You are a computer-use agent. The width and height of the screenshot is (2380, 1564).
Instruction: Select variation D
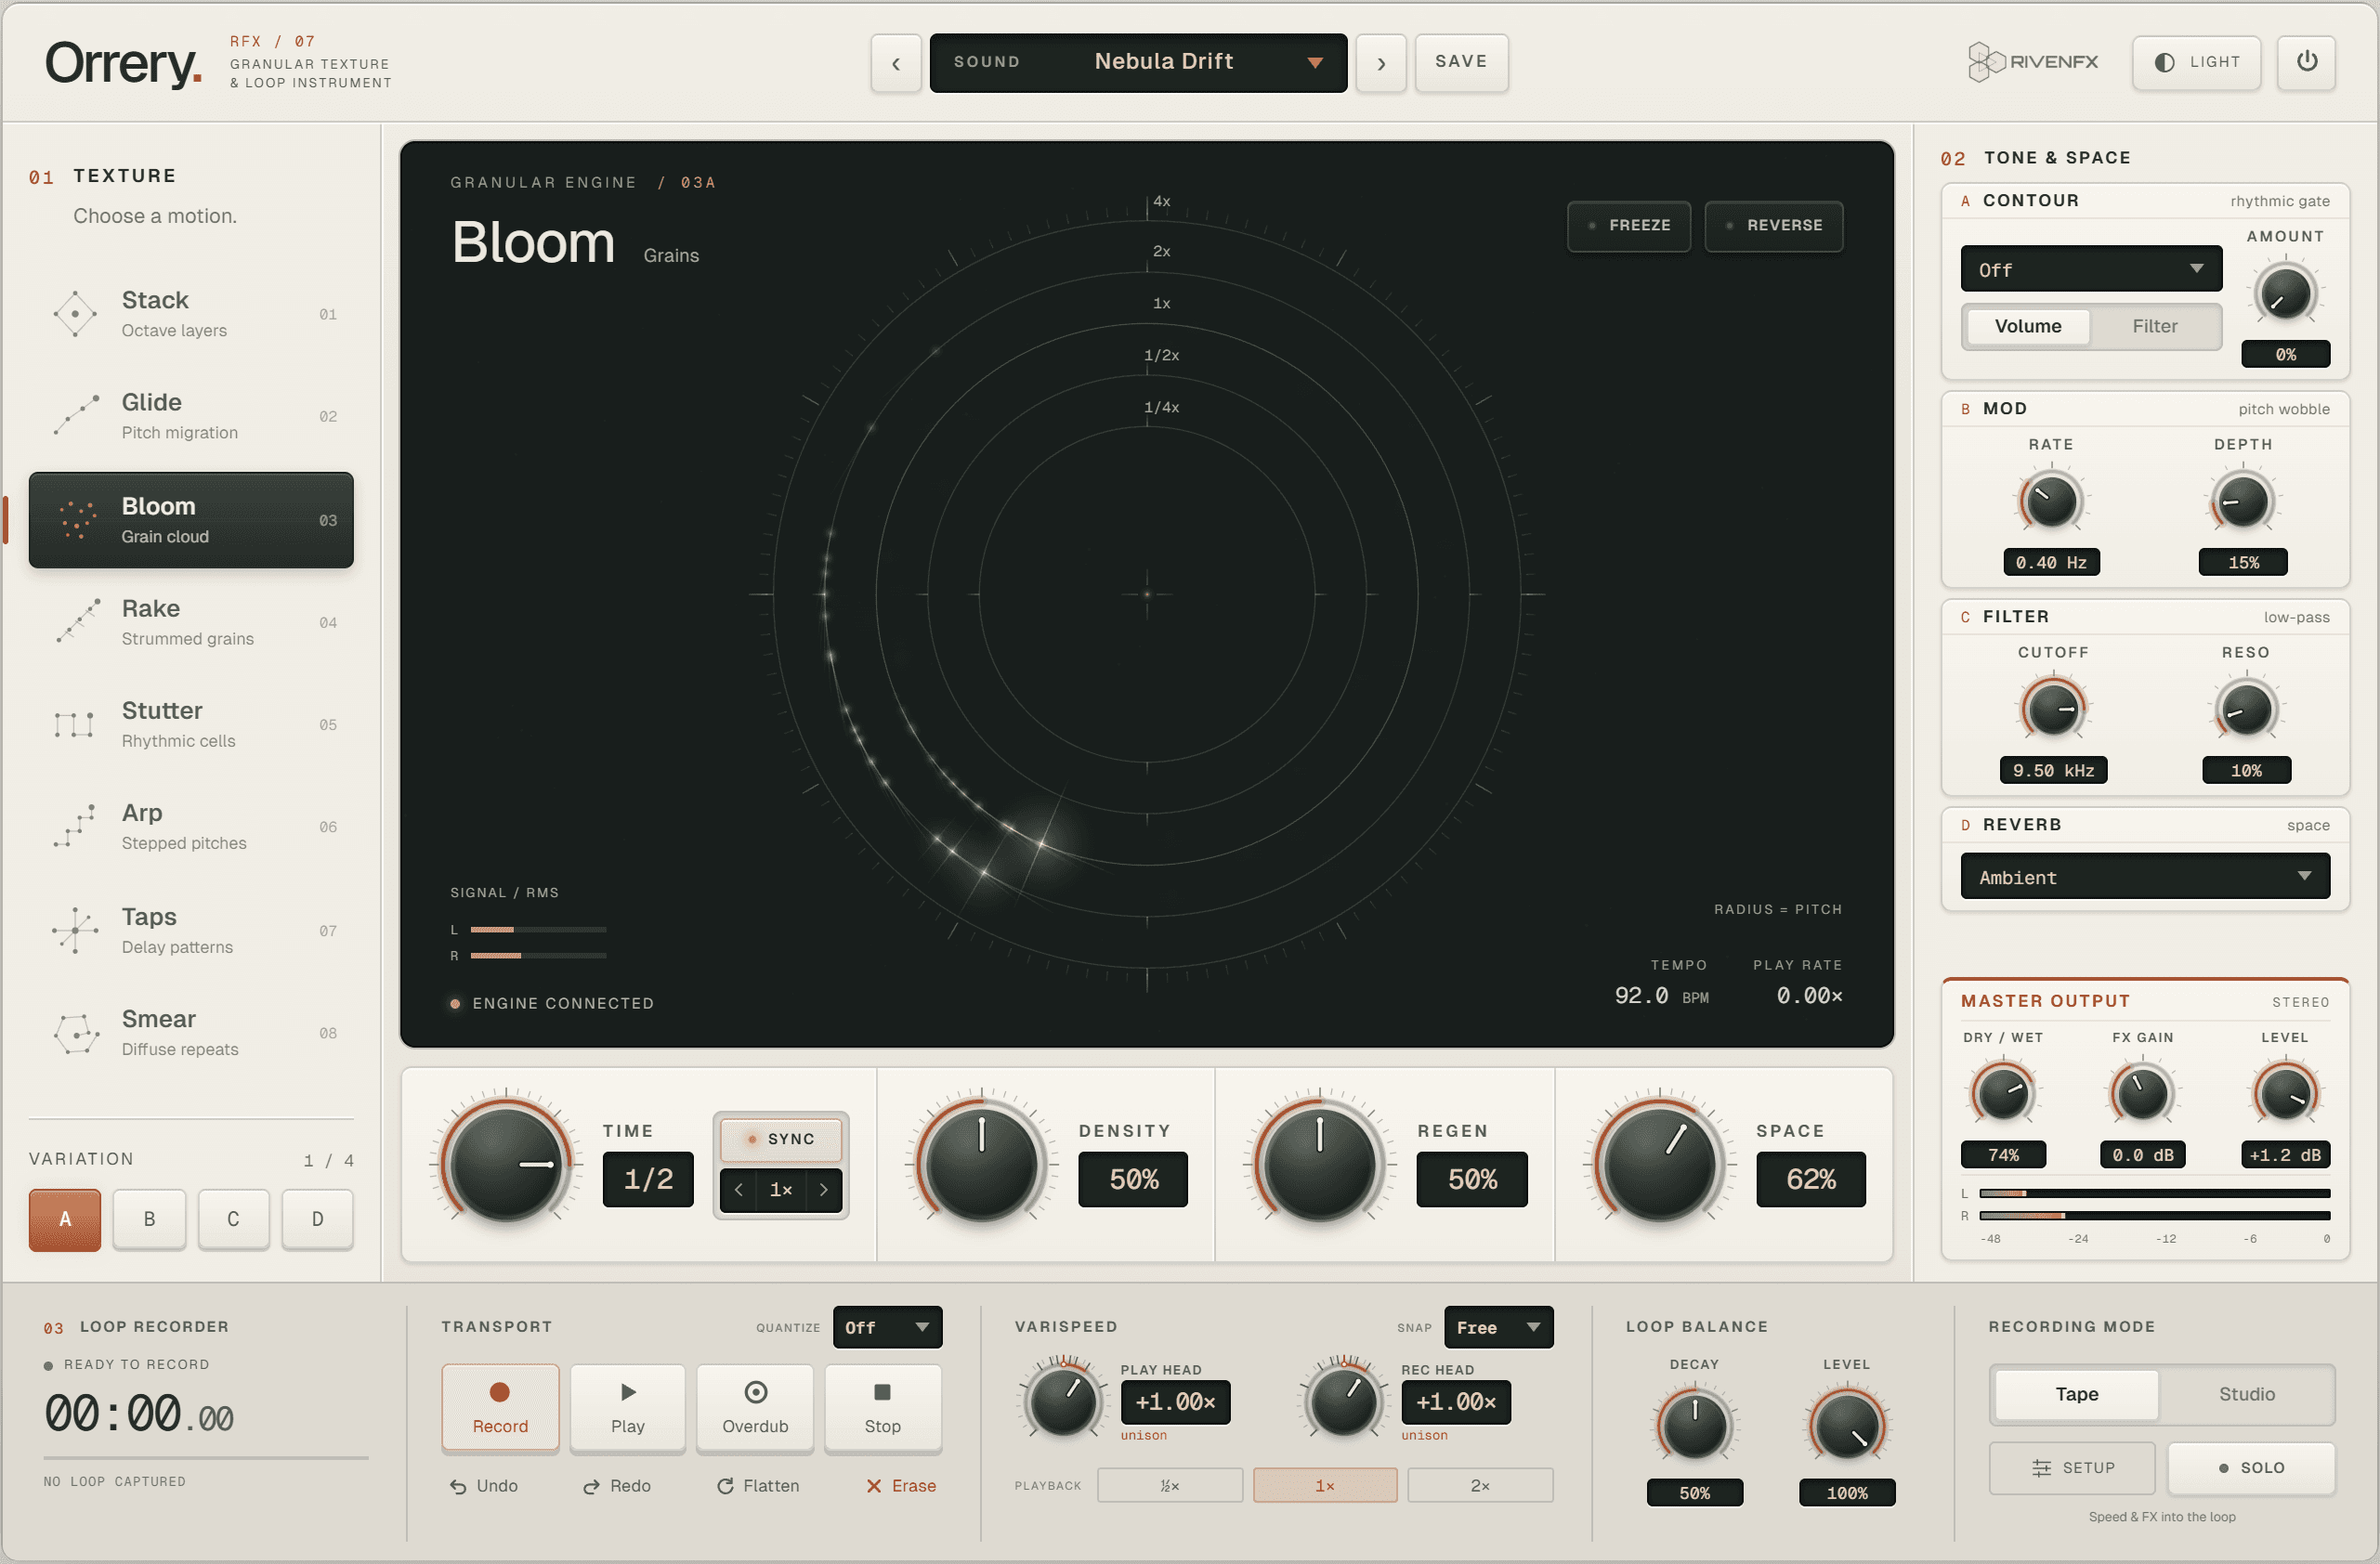317,1219
